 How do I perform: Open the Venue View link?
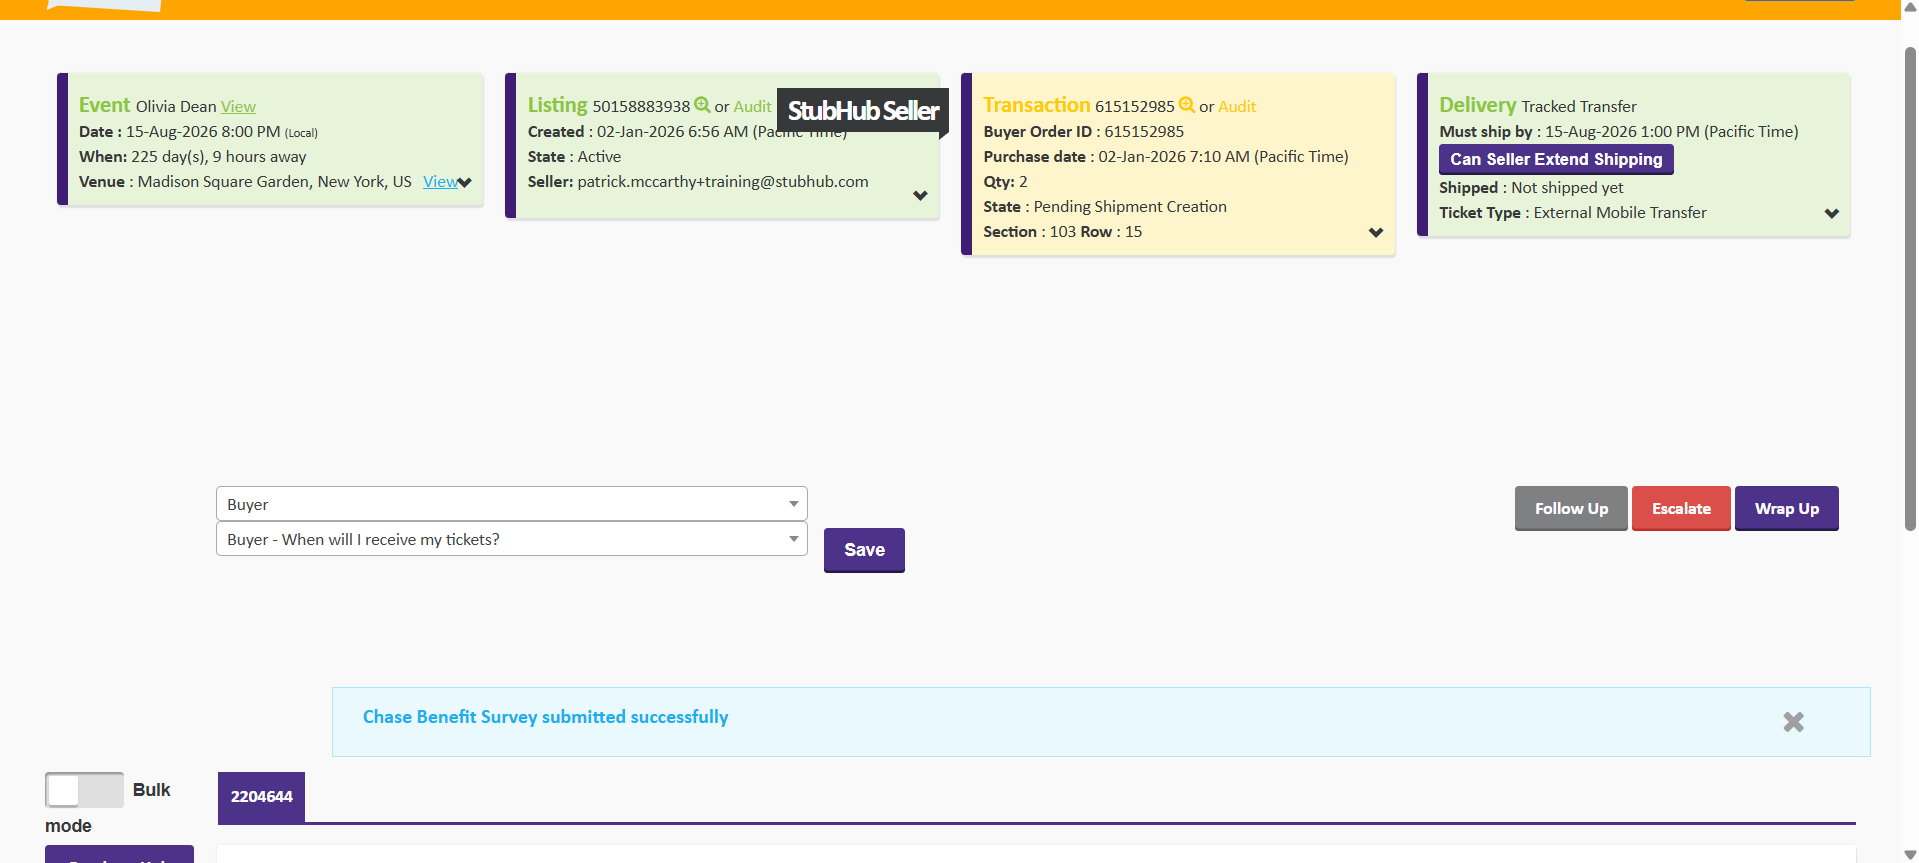pos(439,182)
